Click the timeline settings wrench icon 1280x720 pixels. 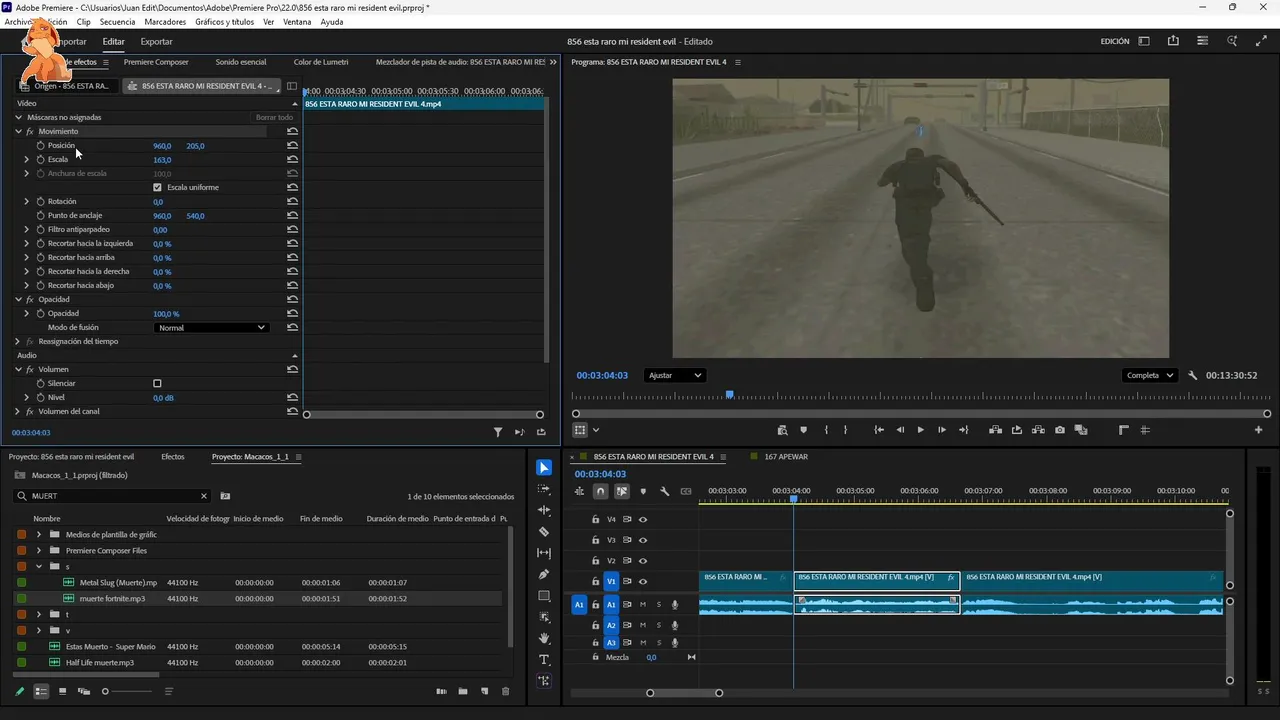(664, 491)
